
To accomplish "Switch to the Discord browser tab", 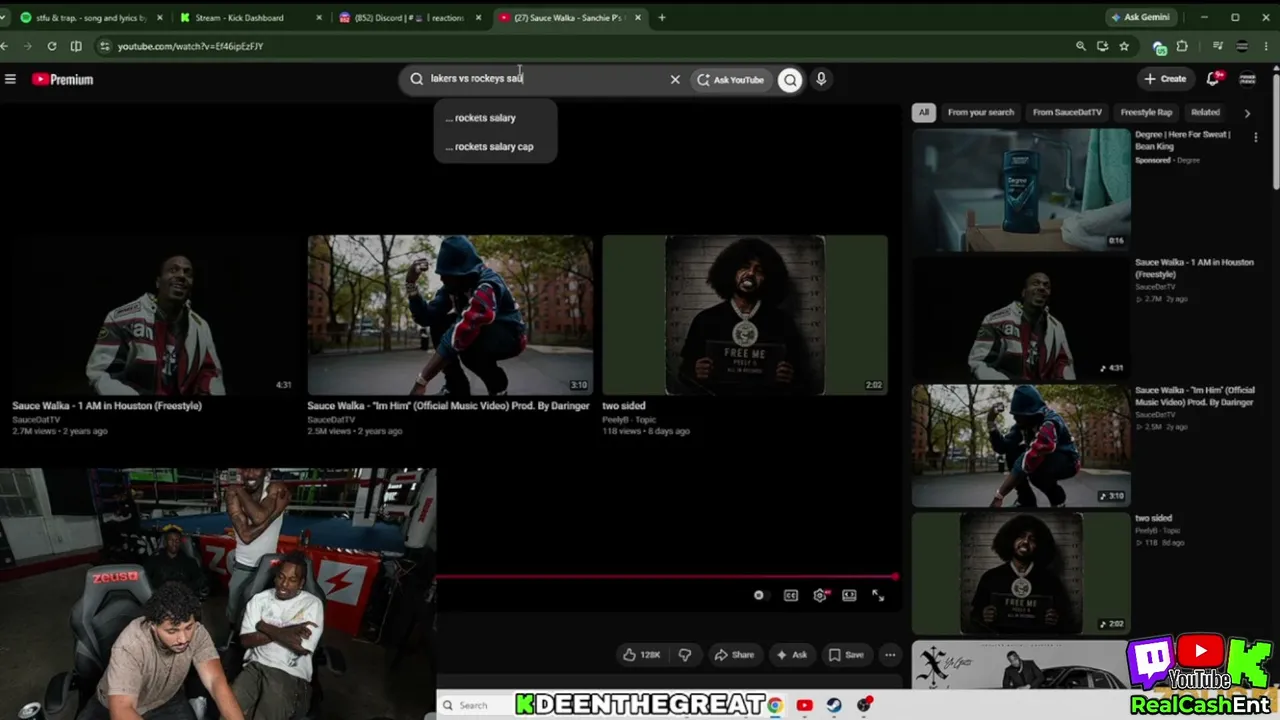I will 410,18.
